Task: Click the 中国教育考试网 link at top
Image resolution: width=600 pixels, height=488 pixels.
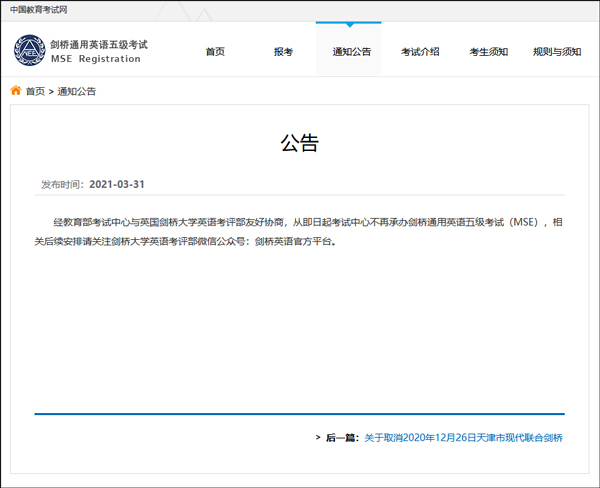Action: click(39, 8)
